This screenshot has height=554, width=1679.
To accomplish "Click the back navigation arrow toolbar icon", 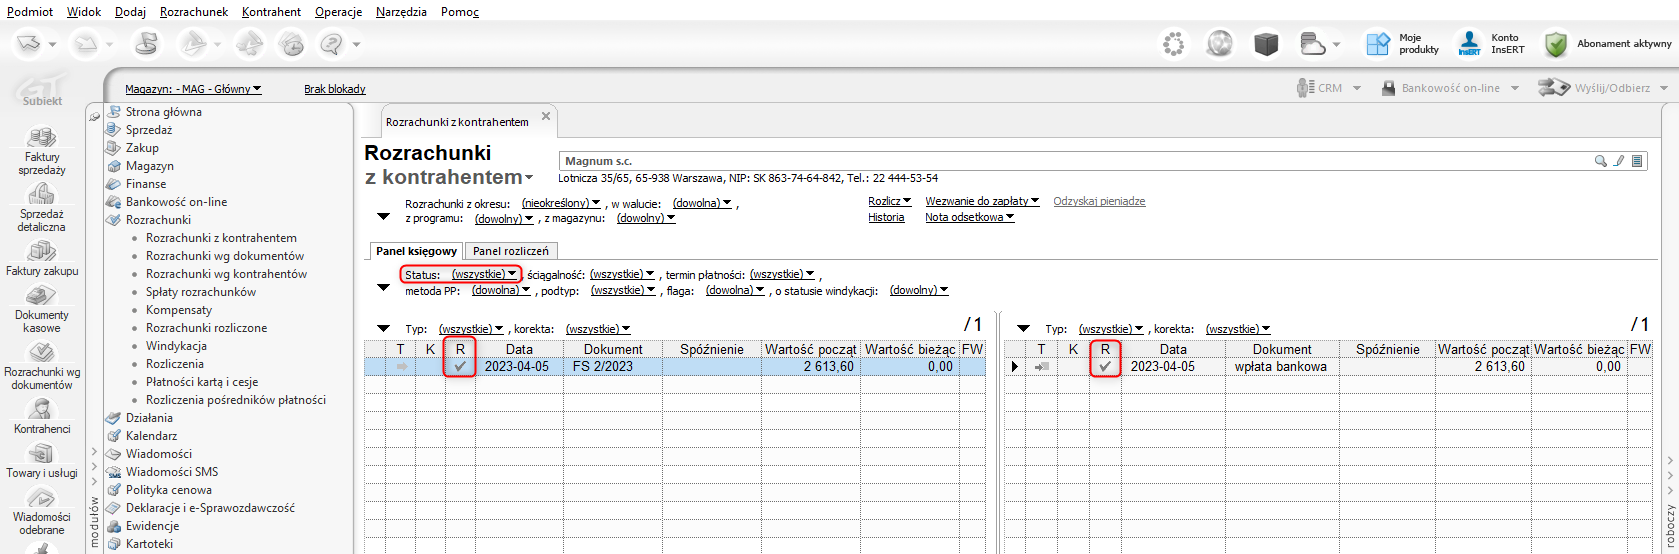I will pyautogui.click(x=29, y=44).
